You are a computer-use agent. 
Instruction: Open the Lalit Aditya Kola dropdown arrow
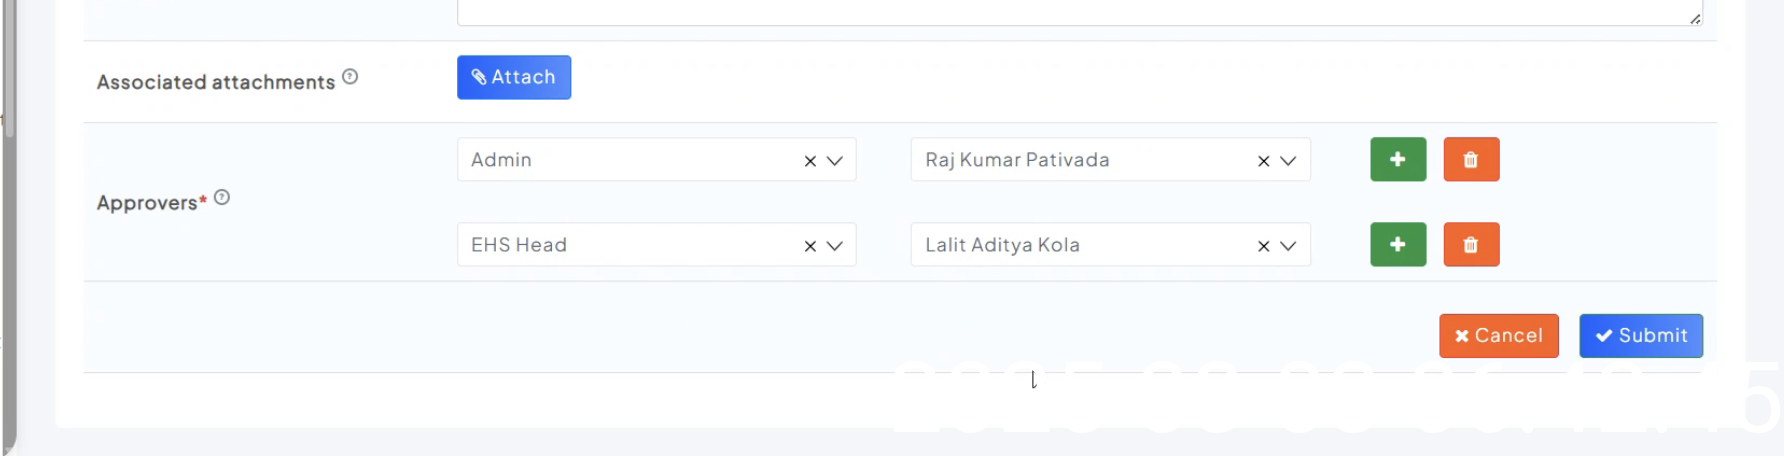[x=1288, y=246]
